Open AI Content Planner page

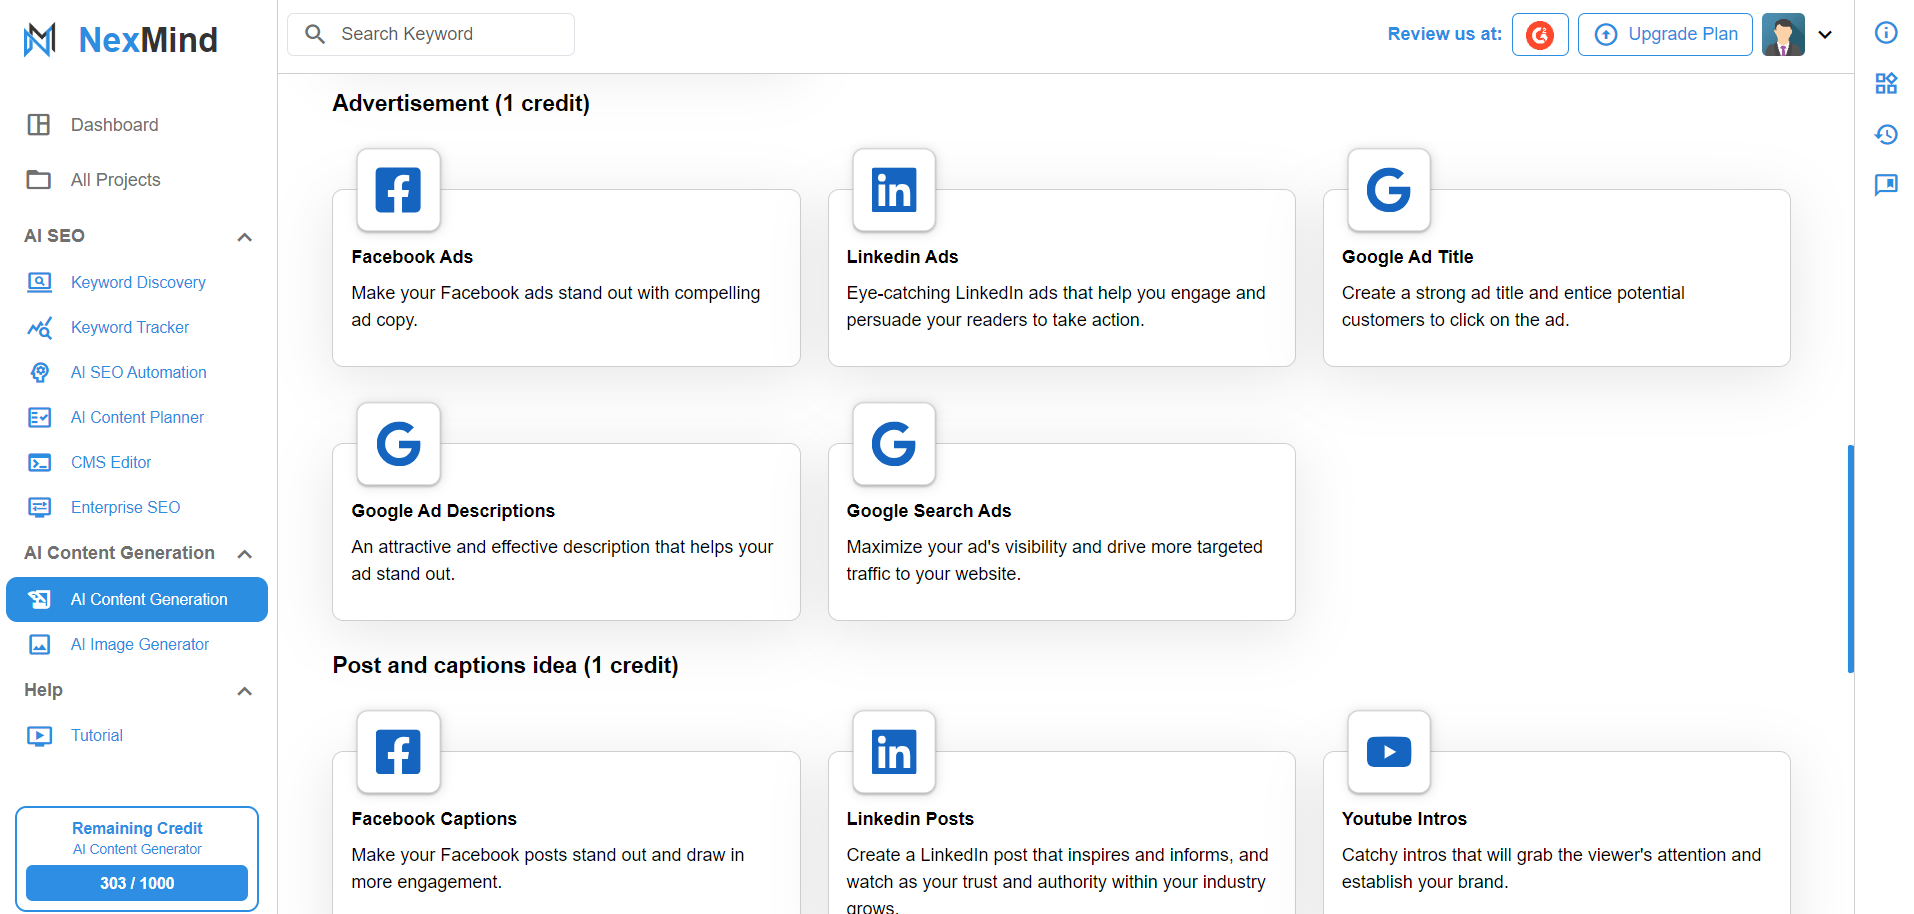point(137,417)
